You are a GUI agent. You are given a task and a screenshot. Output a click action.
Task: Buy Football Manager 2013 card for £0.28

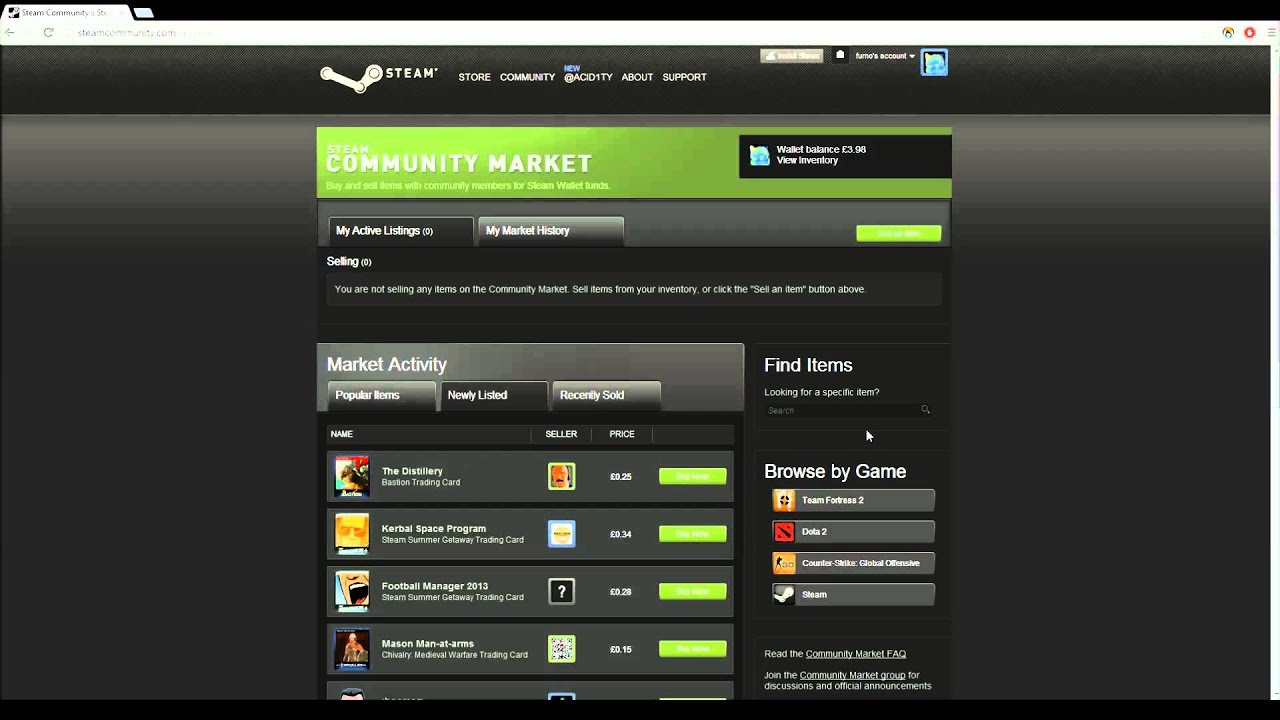tap(693, 591)
